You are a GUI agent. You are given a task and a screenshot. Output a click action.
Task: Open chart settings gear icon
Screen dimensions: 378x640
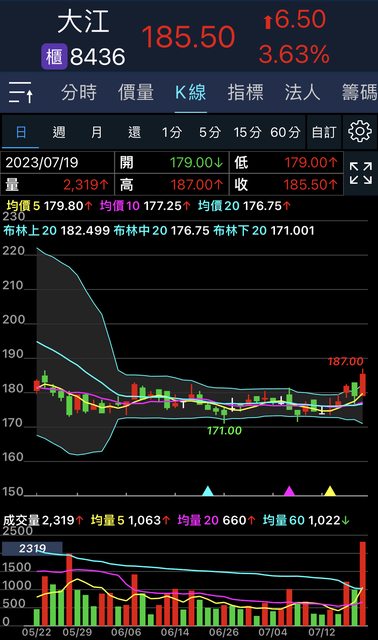click(x=360, y=132)
